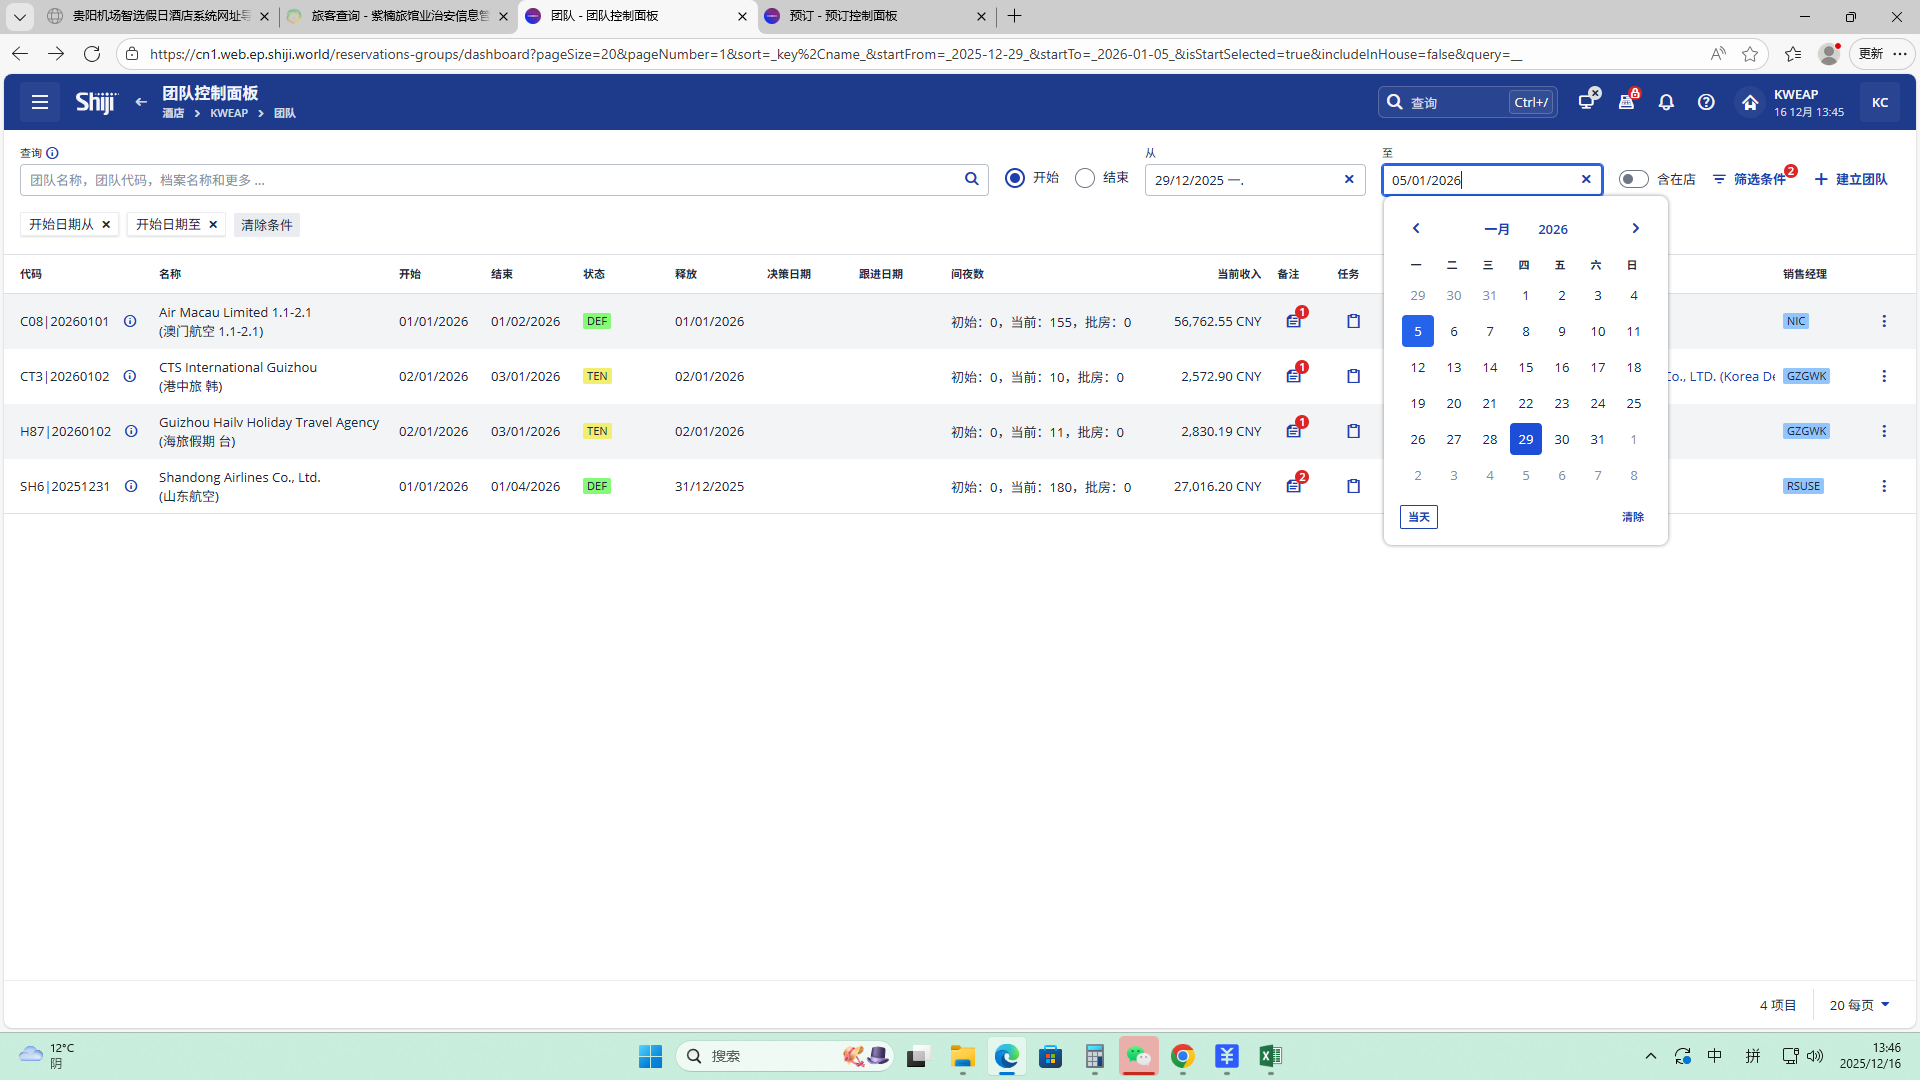
Task: Go to previous month in calendar
Action: [x=1416, y=229]
